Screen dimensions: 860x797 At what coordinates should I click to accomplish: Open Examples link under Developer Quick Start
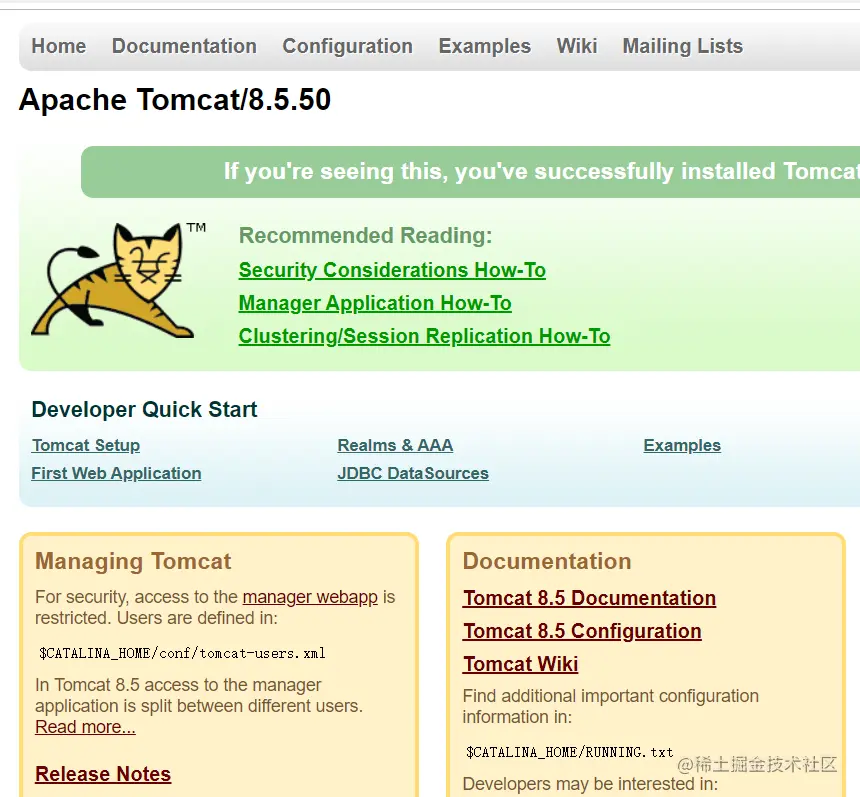(682, 445)
